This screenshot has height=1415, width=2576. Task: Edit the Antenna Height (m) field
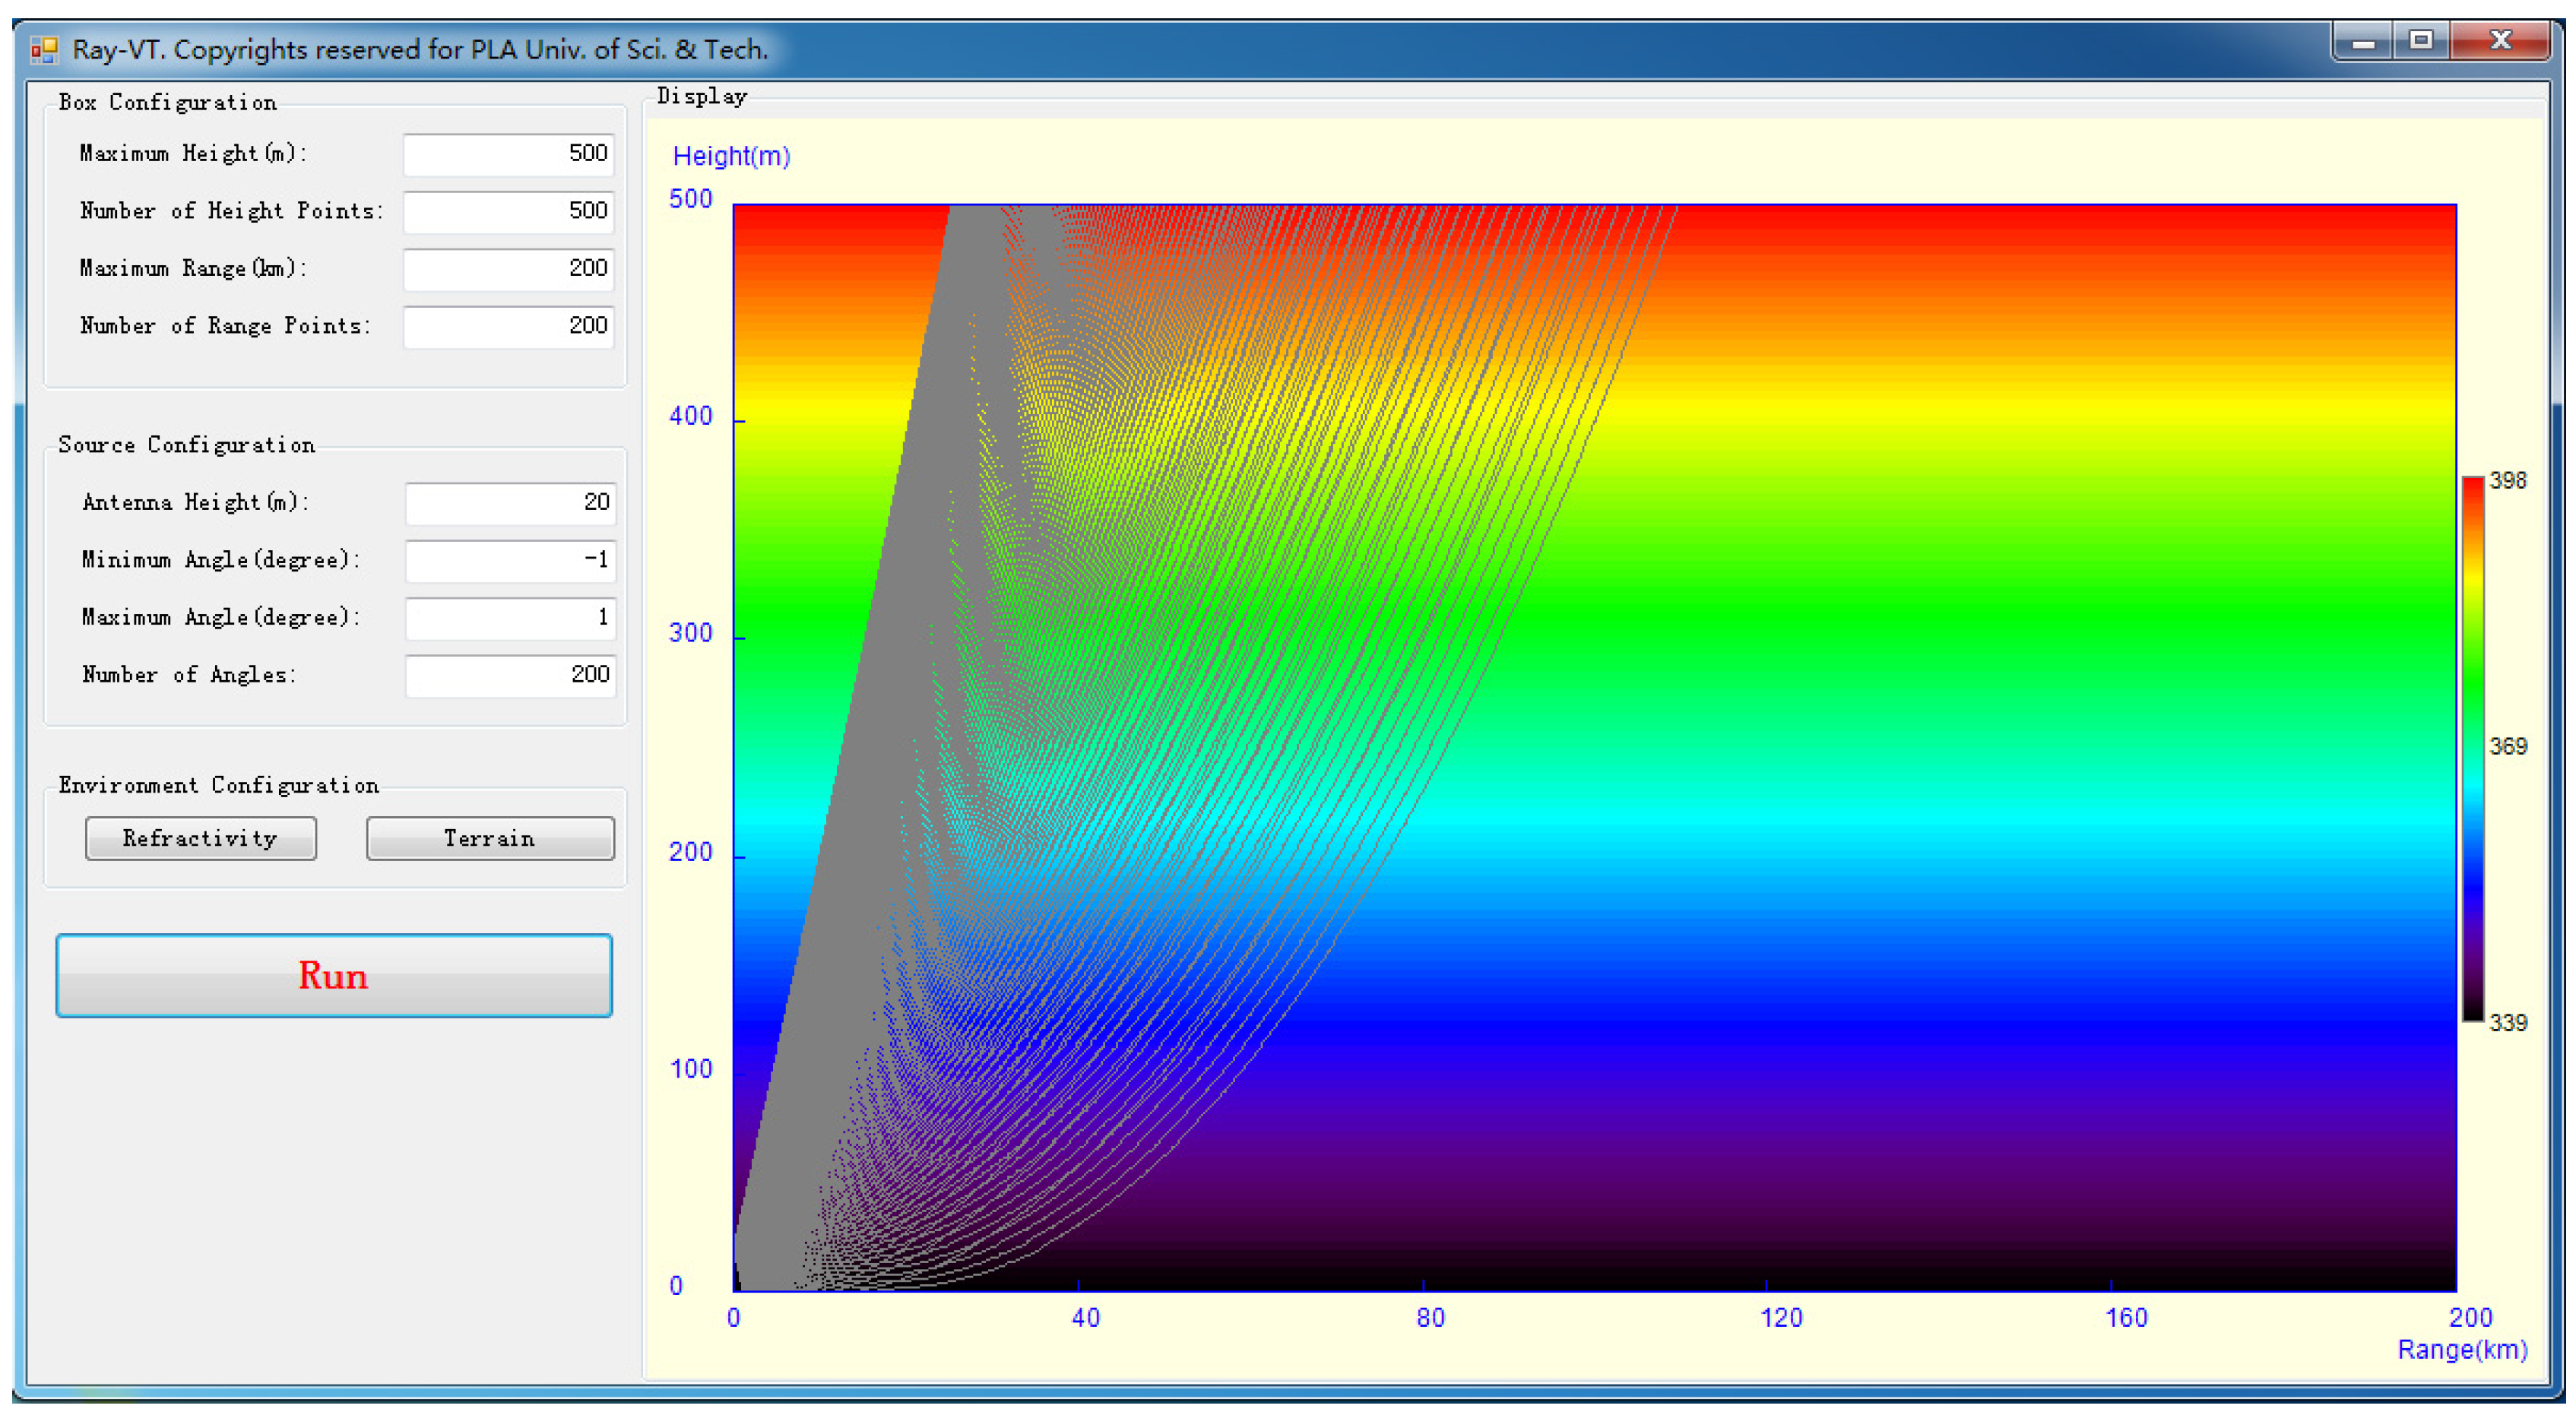click(510, 503)
